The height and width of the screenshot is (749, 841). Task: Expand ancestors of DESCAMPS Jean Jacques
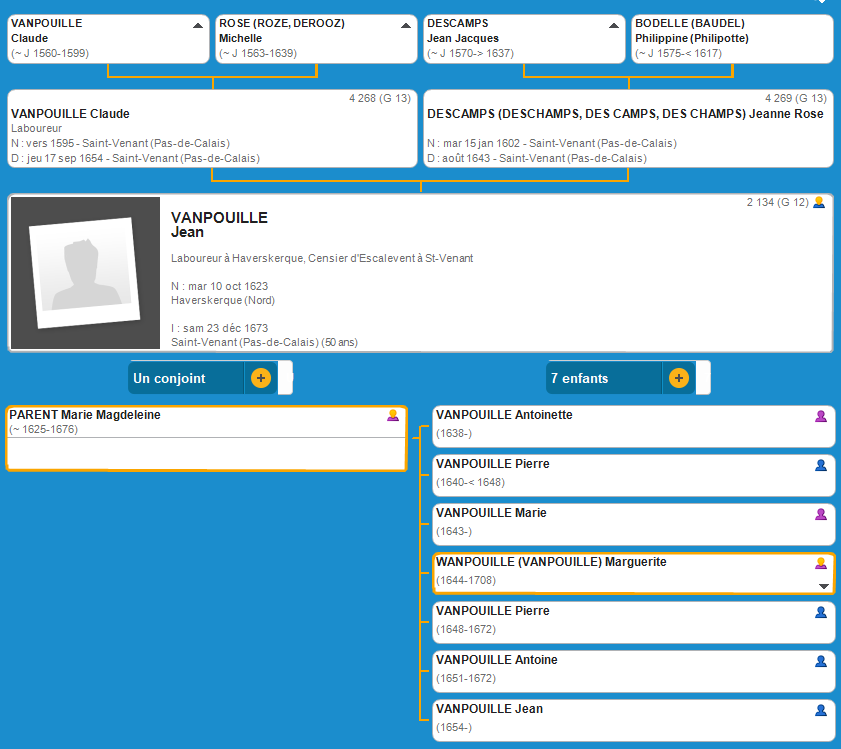point(613,25)
